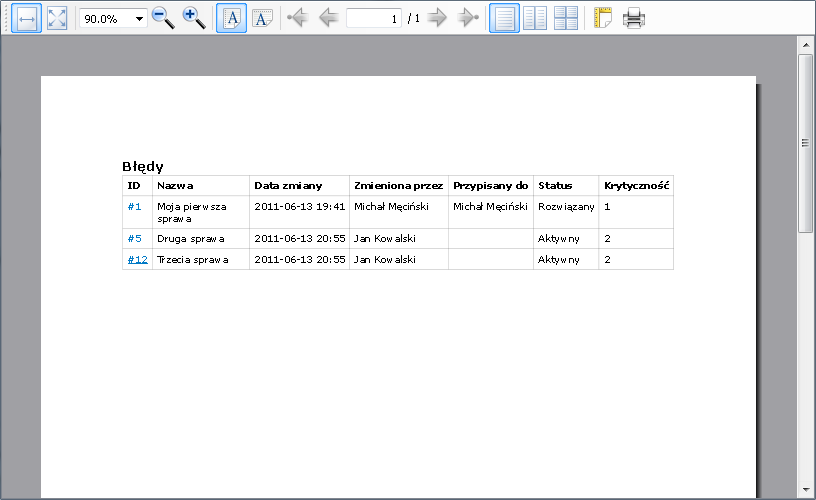Click the vertical scrollbar down arrow

point(805,489)
